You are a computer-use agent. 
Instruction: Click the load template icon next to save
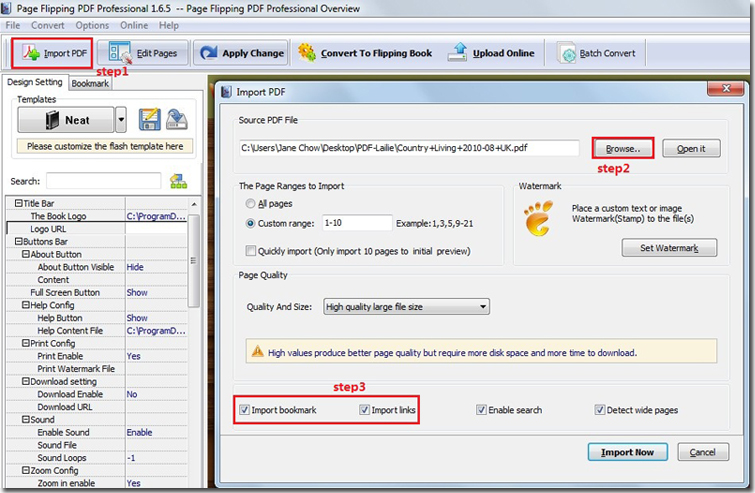tap(177, 119)
